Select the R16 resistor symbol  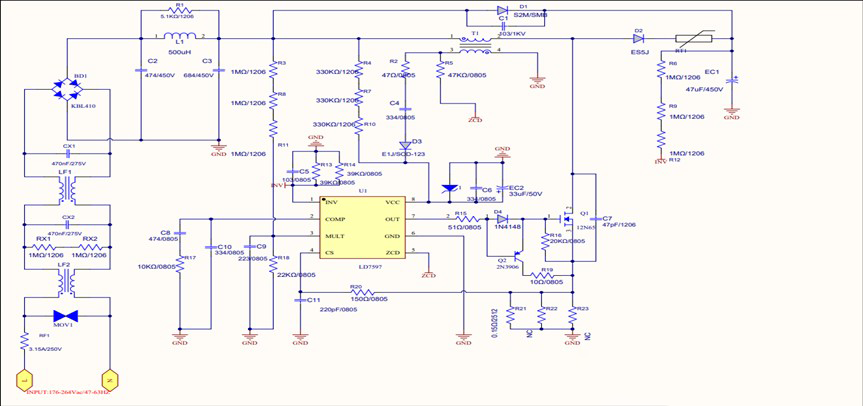545,241
